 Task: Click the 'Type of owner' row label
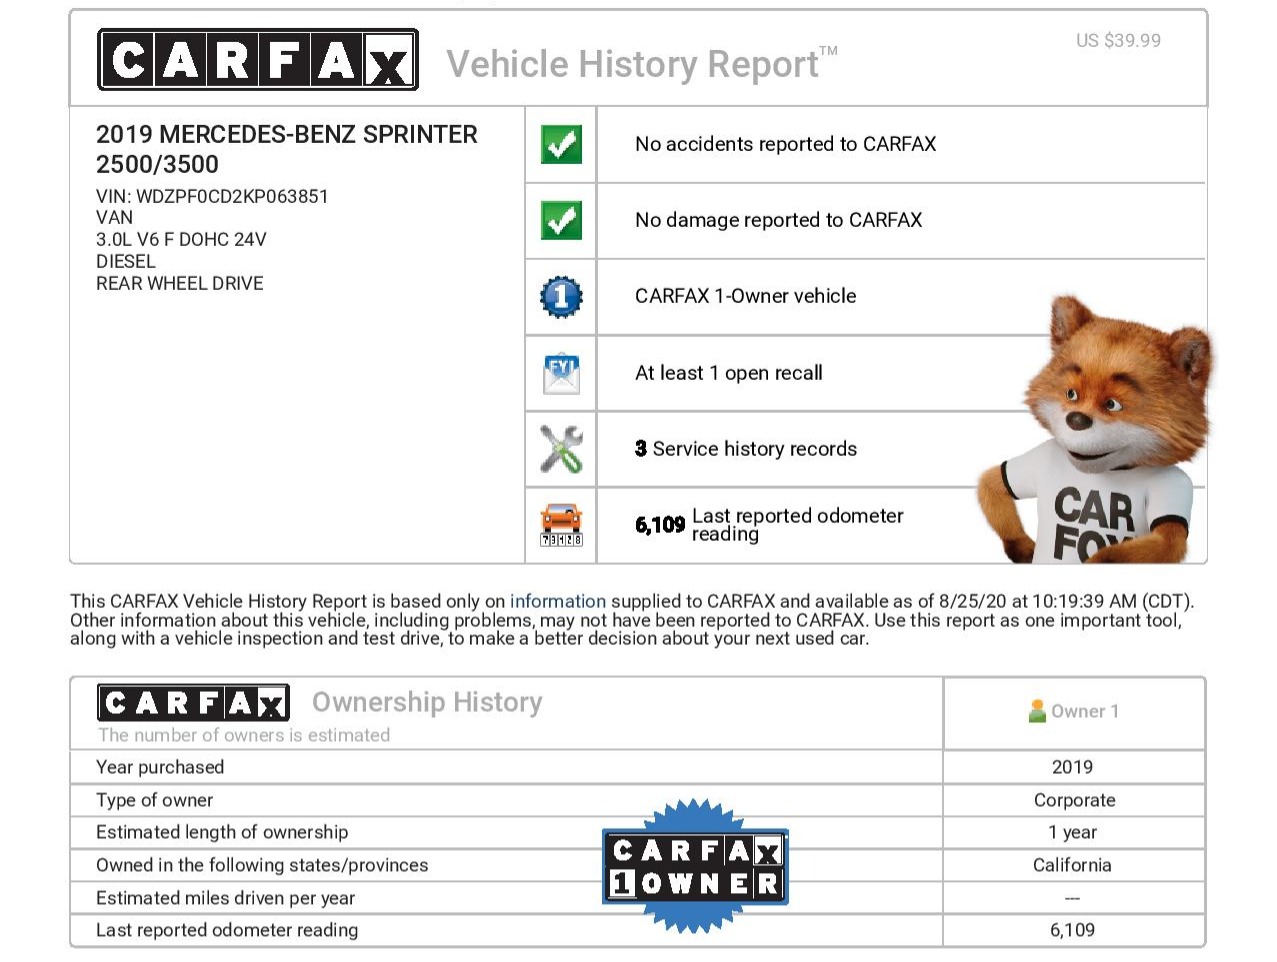[x=155, y=800]
